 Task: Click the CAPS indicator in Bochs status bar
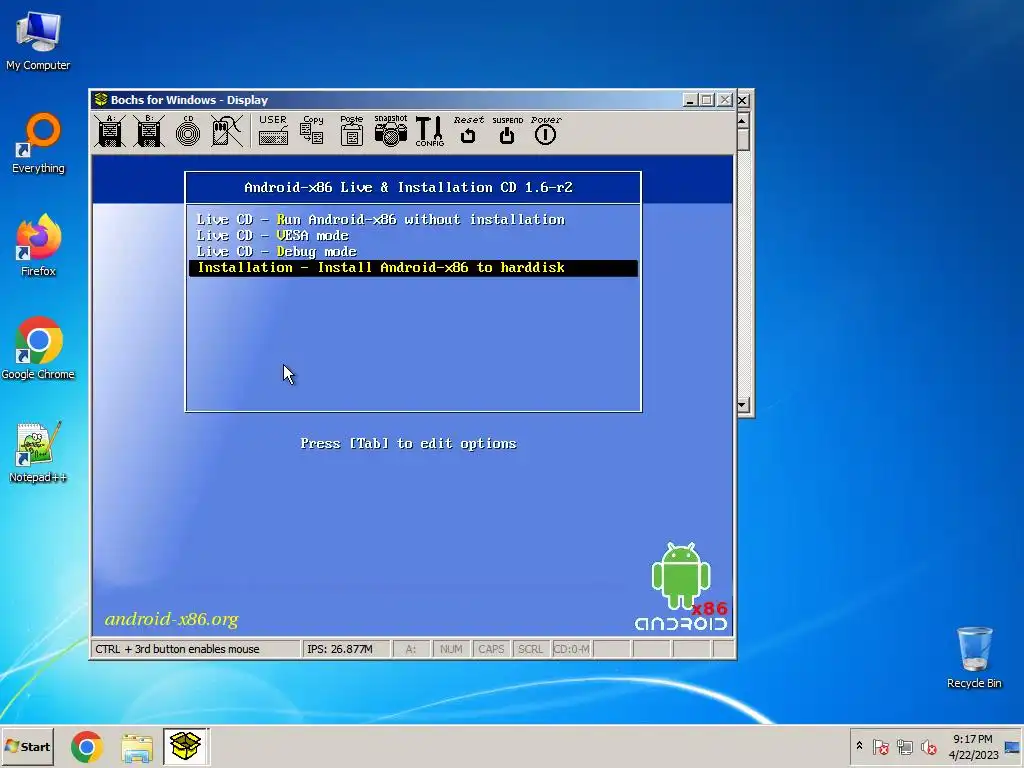coord(491,649)
